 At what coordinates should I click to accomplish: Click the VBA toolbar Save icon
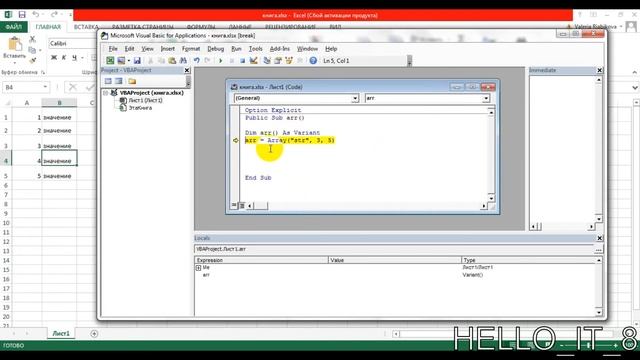click(x=137, y=60)
